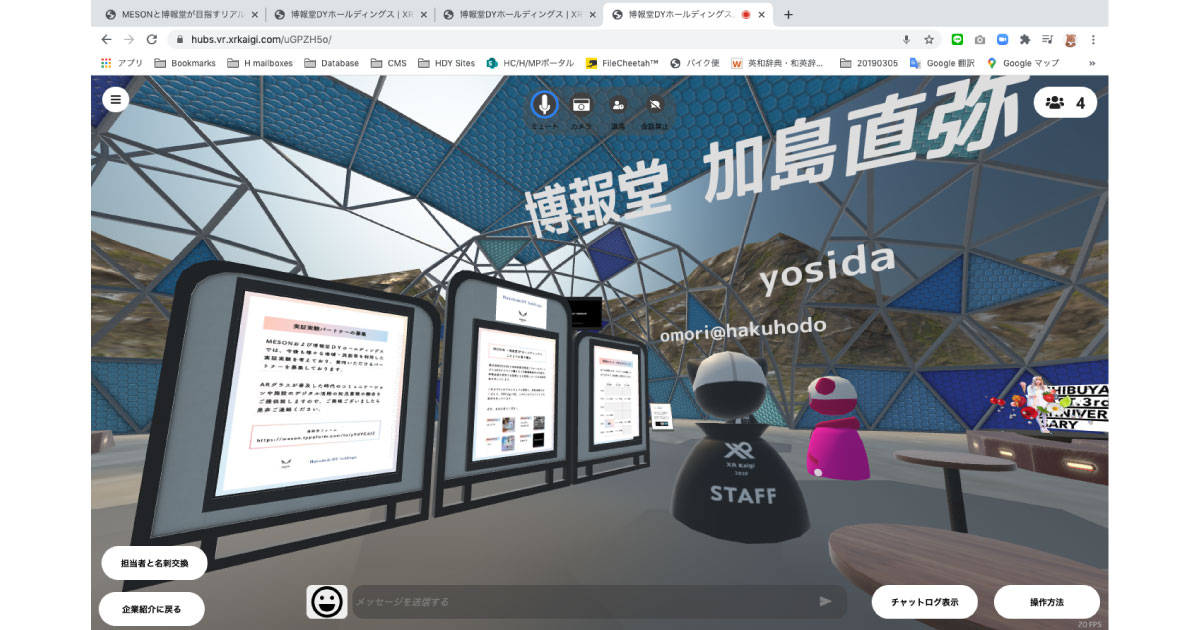Expand the bookmarks overflow chevron
Viewport: 1200px width, 630px height.
(1091, 62)
